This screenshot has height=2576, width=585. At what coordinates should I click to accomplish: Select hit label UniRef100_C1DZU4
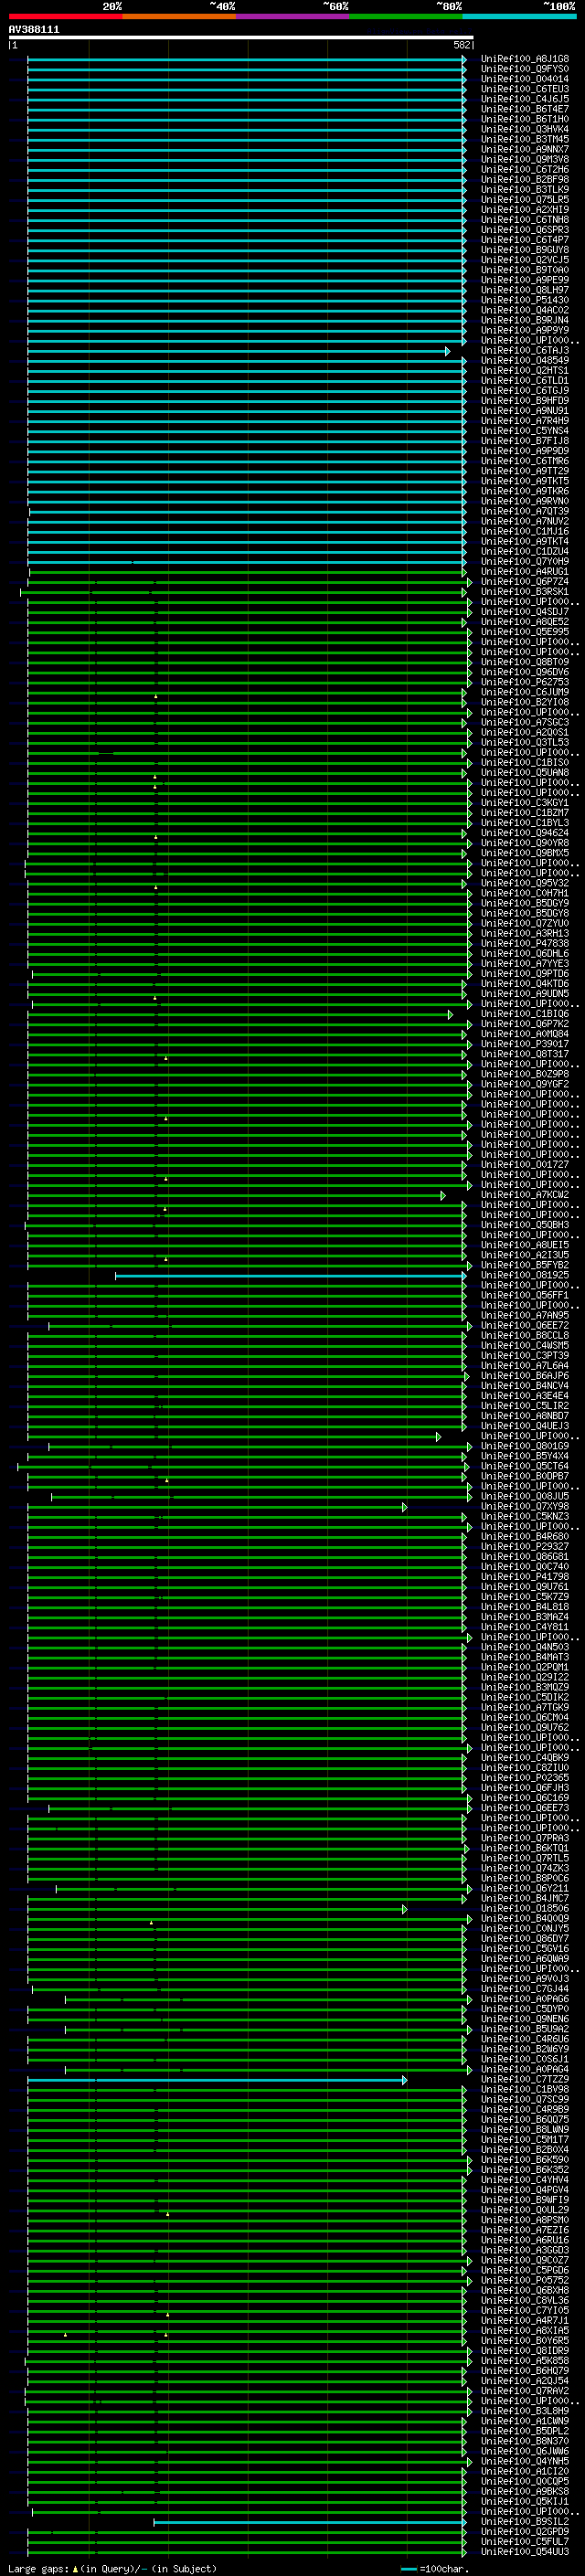pos(524,552)
